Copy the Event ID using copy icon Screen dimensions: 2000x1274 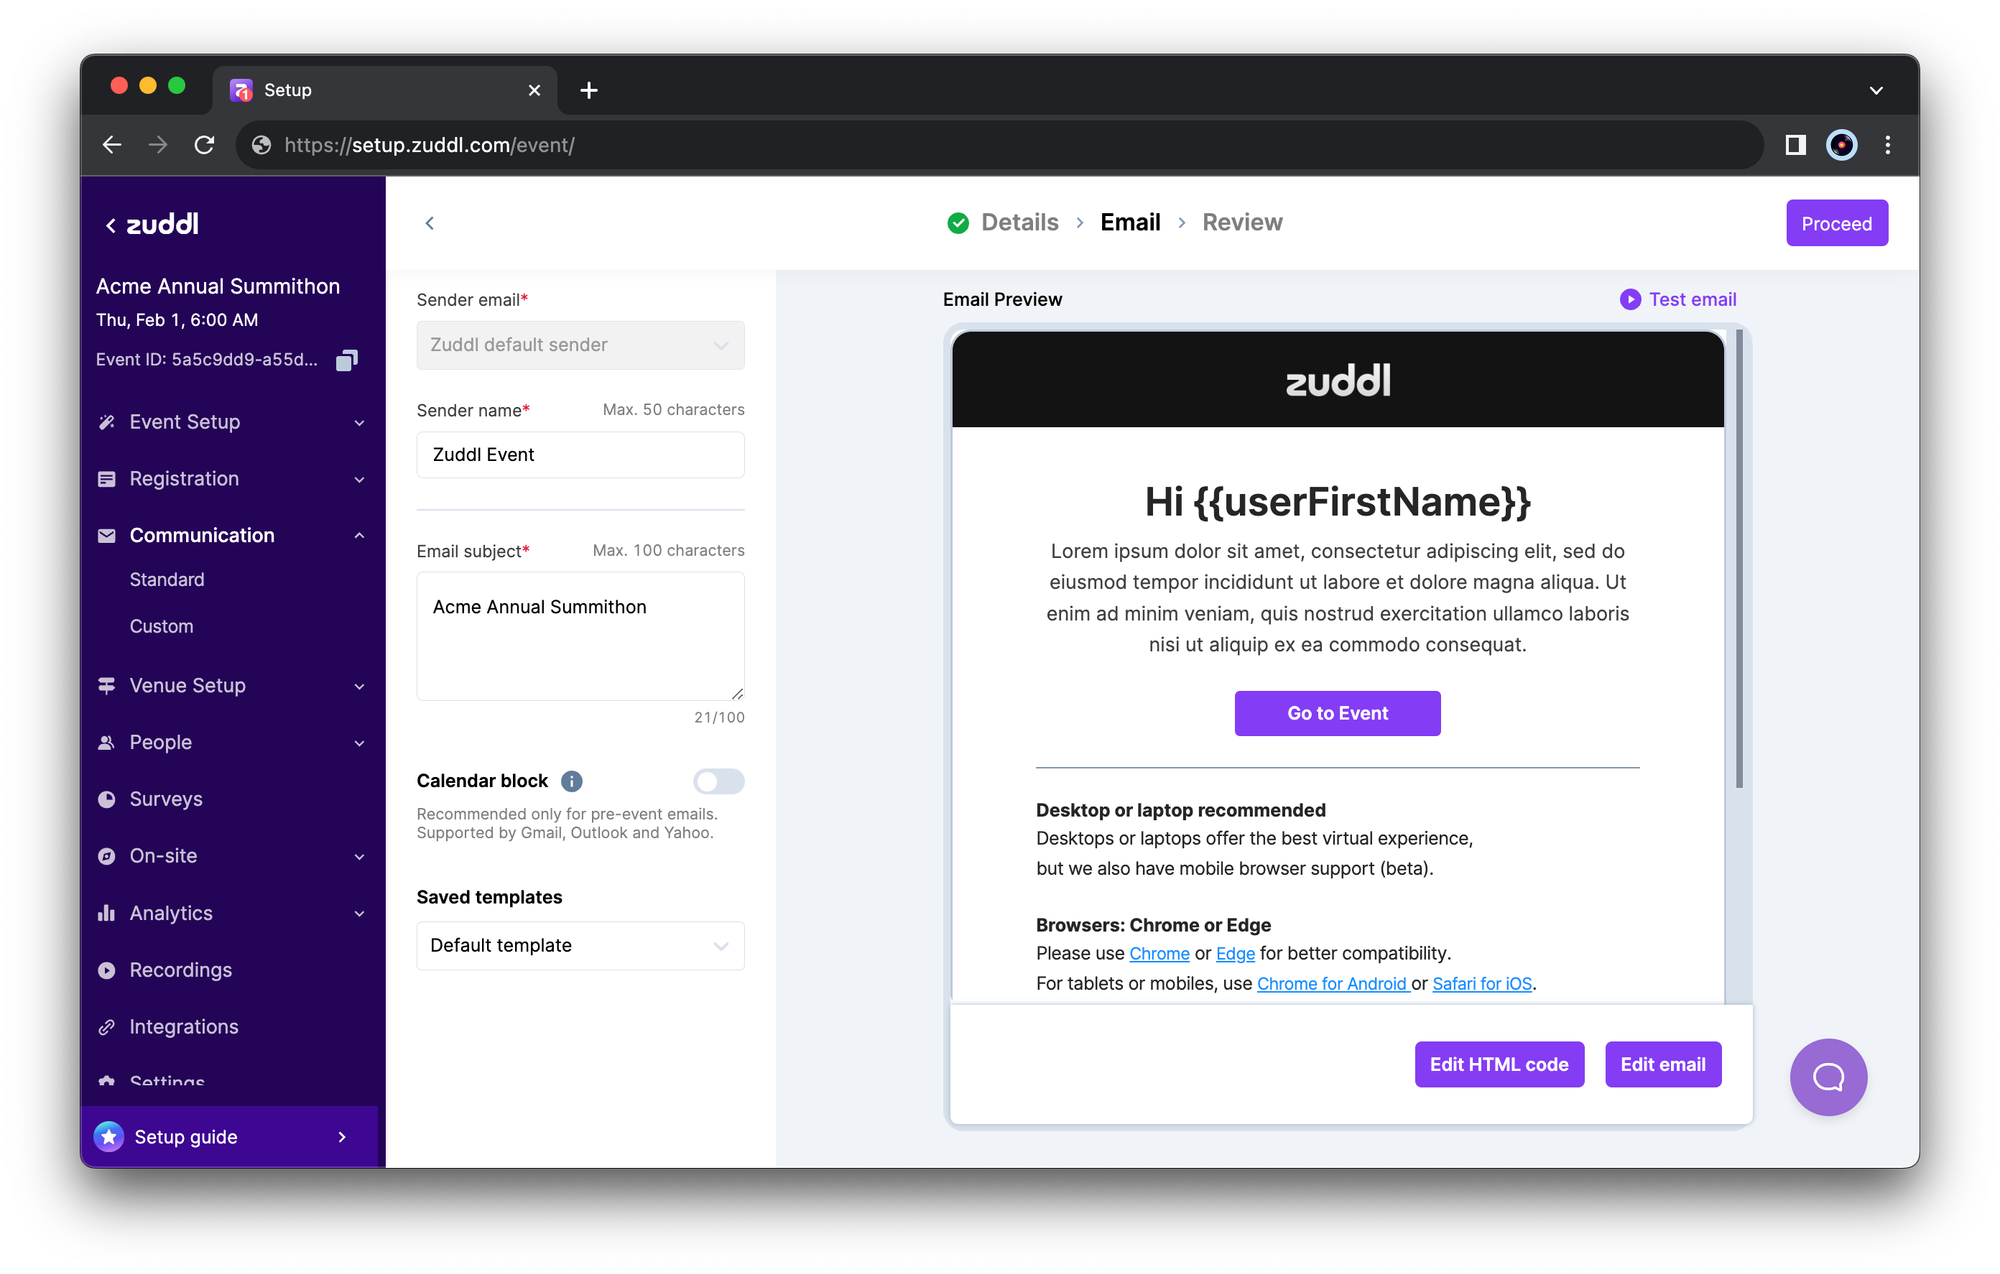coord(346,360)
